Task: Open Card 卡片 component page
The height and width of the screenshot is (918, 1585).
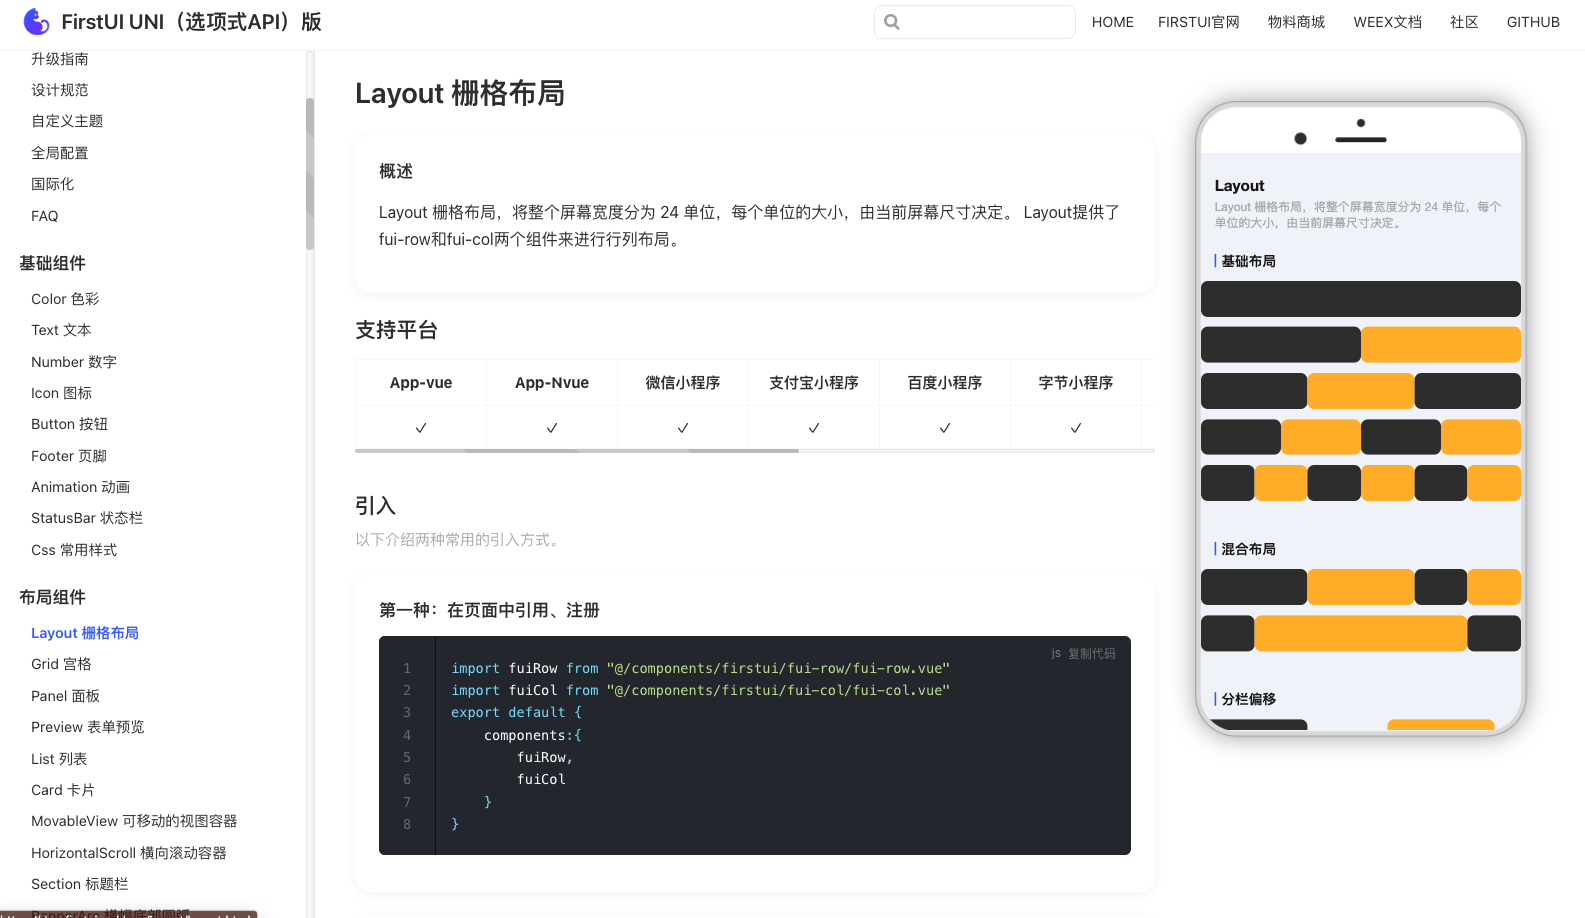Action: 63,790
